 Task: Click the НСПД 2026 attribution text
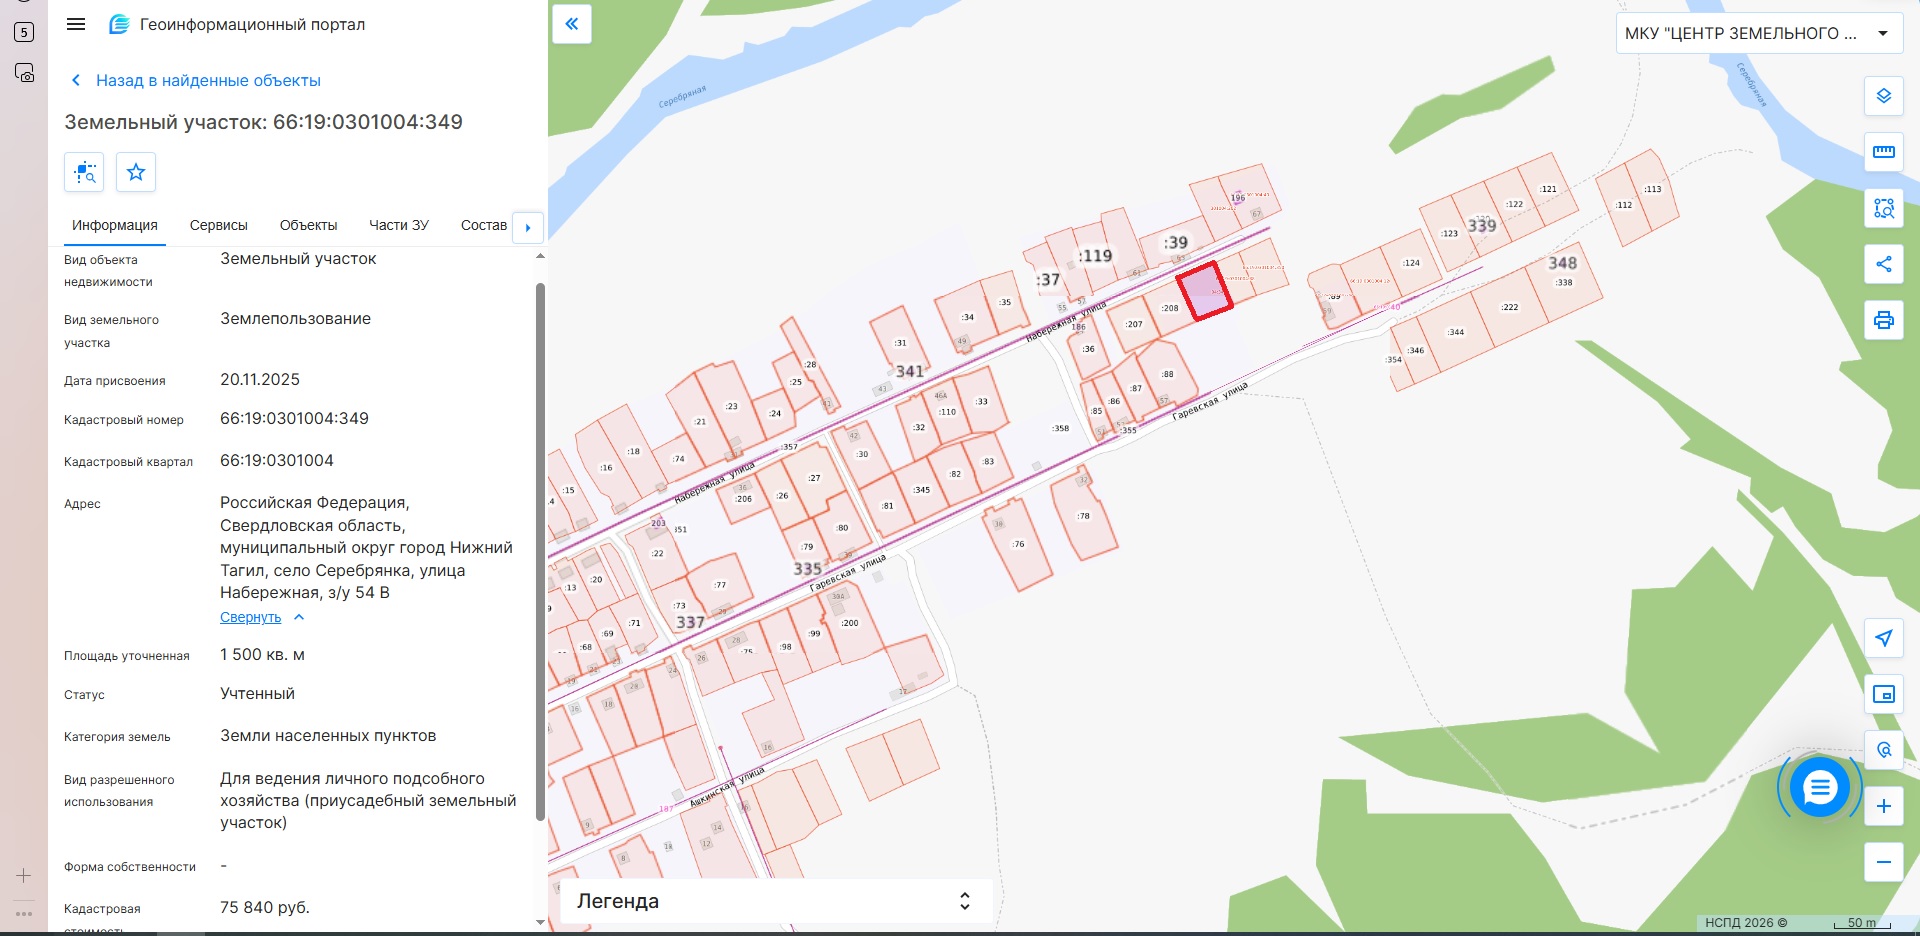point(1746,923)
